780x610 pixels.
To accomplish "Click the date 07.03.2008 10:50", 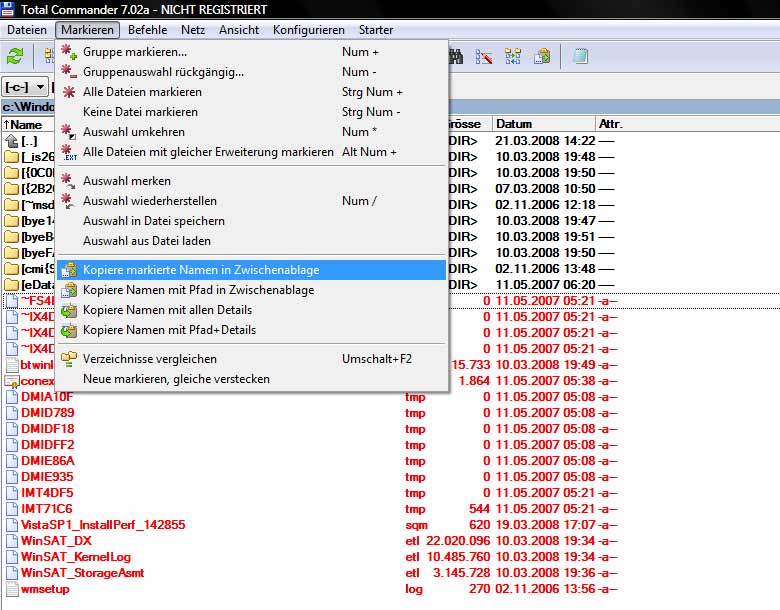I will (545, 189).
